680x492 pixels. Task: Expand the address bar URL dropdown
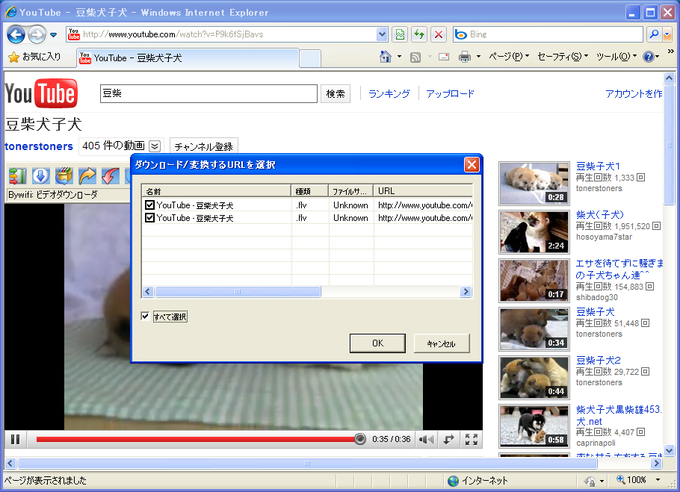tap(382, 34)
